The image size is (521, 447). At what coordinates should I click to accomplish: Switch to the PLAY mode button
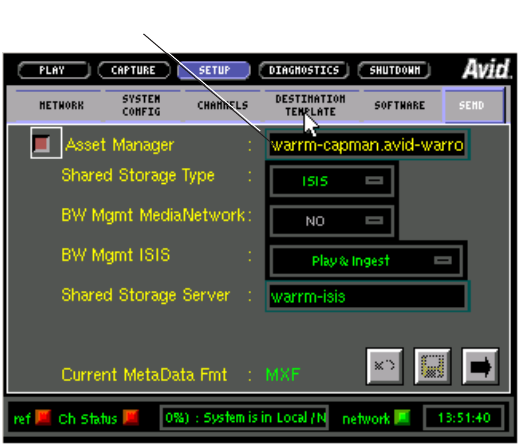click(x=54, y=70)
